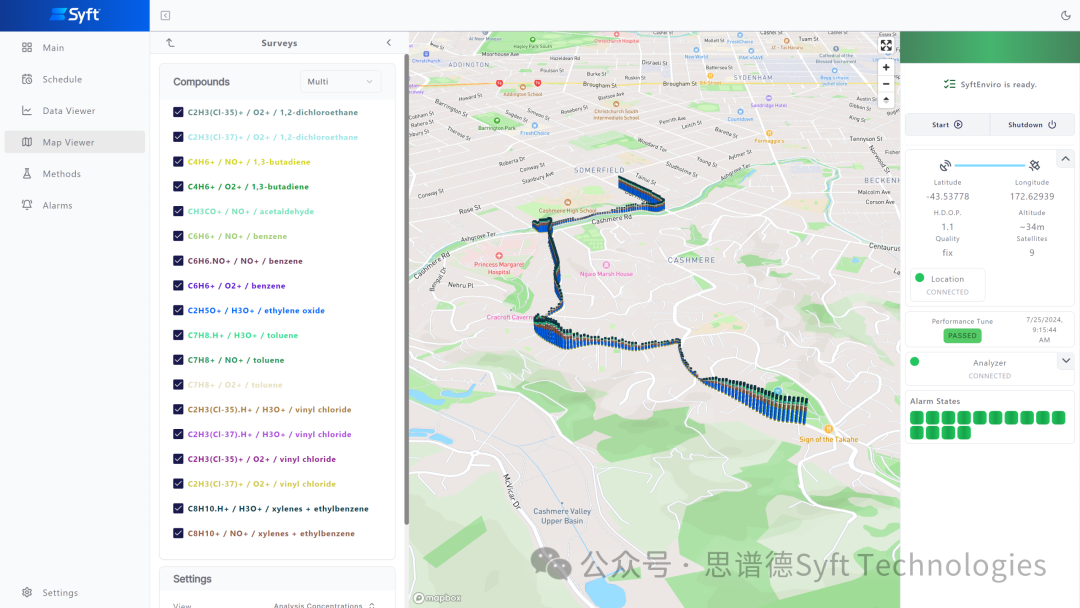The image size is (1080, 608).
Task: Click the Mapbox logo
Action: coord(437,598)
